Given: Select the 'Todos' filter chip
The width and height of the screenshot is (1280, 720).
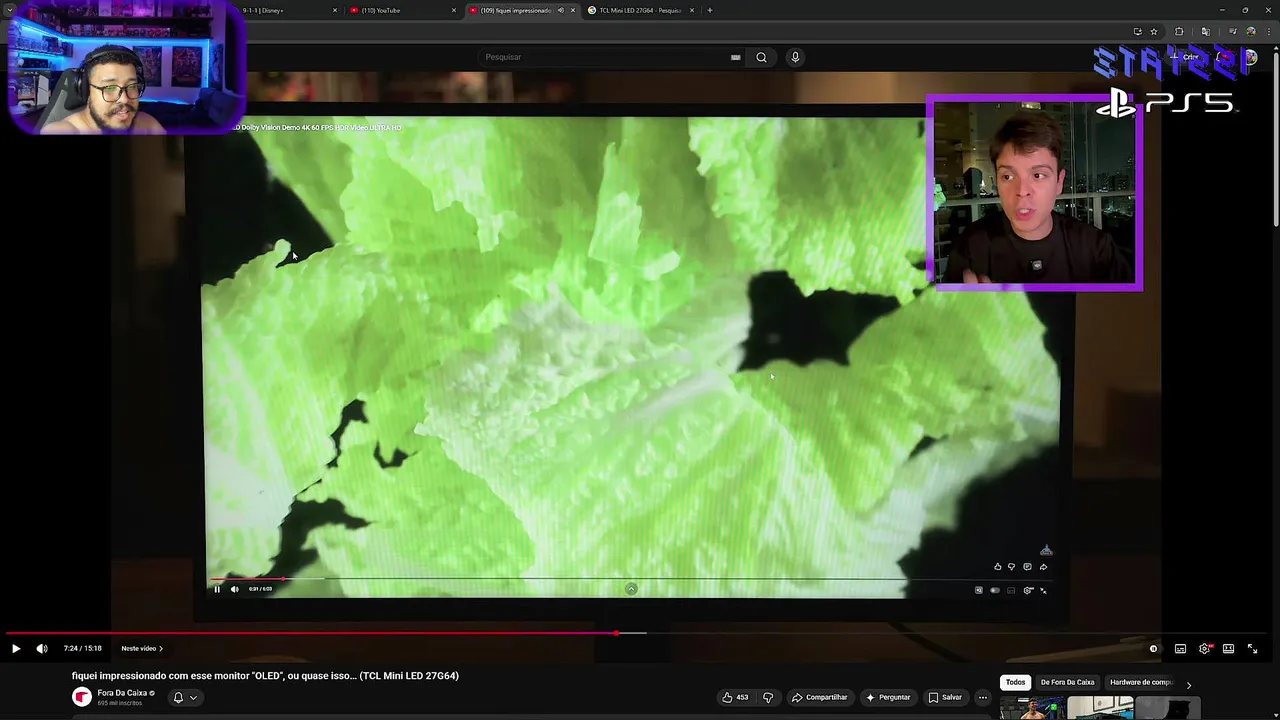Looking at the screenshot, I should tap(1015, 682).
